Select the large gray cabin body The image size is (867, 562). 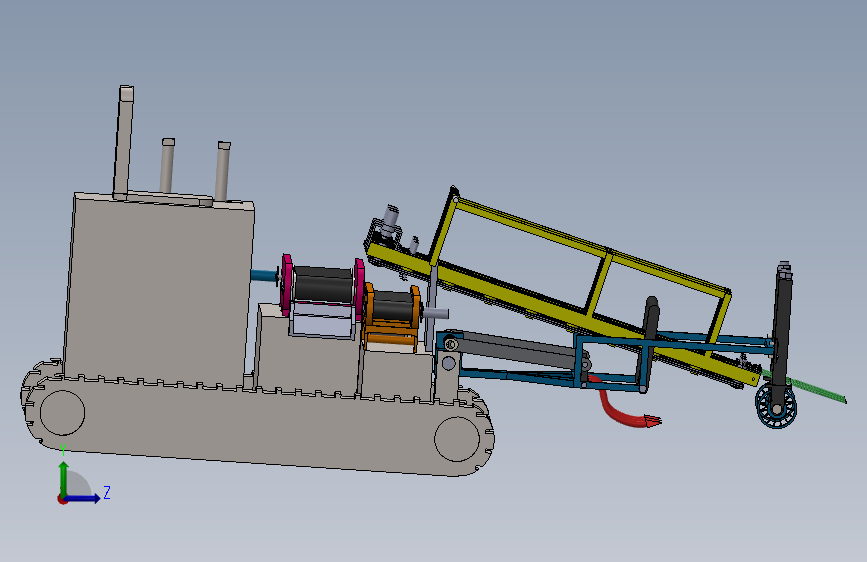click(x=158, y=288)
